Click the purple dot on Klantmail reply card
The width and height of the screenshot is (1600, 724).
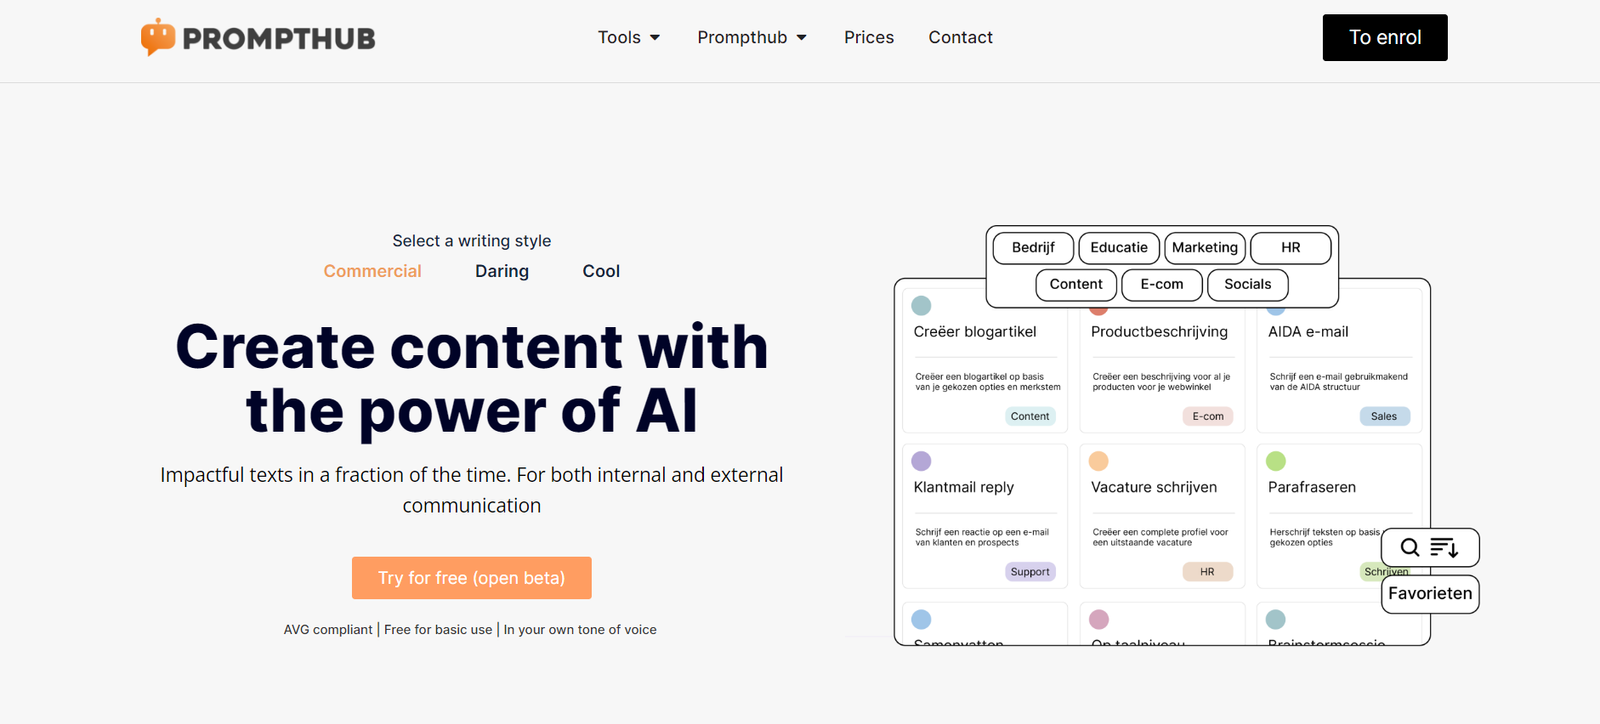point(922,461)
